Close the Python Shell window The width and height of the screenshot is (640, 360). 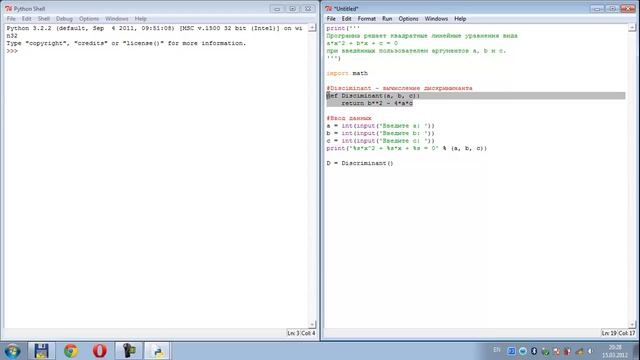308,9
